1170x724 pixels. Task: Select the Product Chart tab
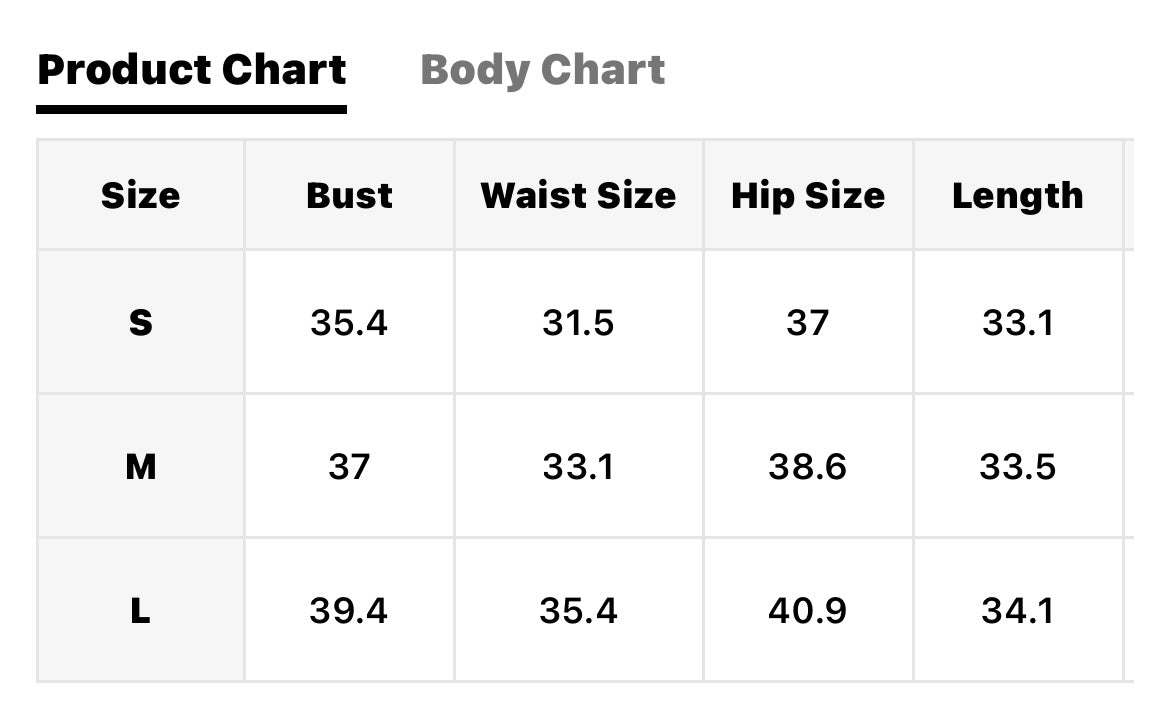coord(192,70)
